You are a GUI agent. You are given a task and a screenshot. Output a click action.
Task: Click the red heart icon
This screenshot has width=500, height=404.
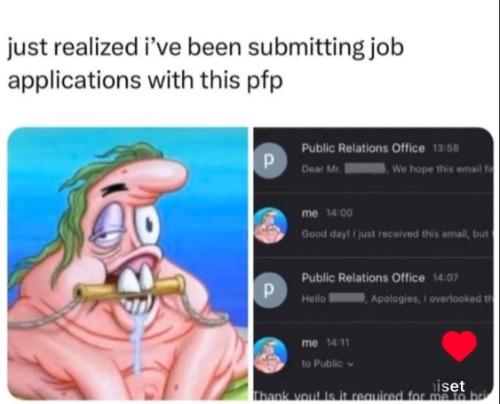459,346
